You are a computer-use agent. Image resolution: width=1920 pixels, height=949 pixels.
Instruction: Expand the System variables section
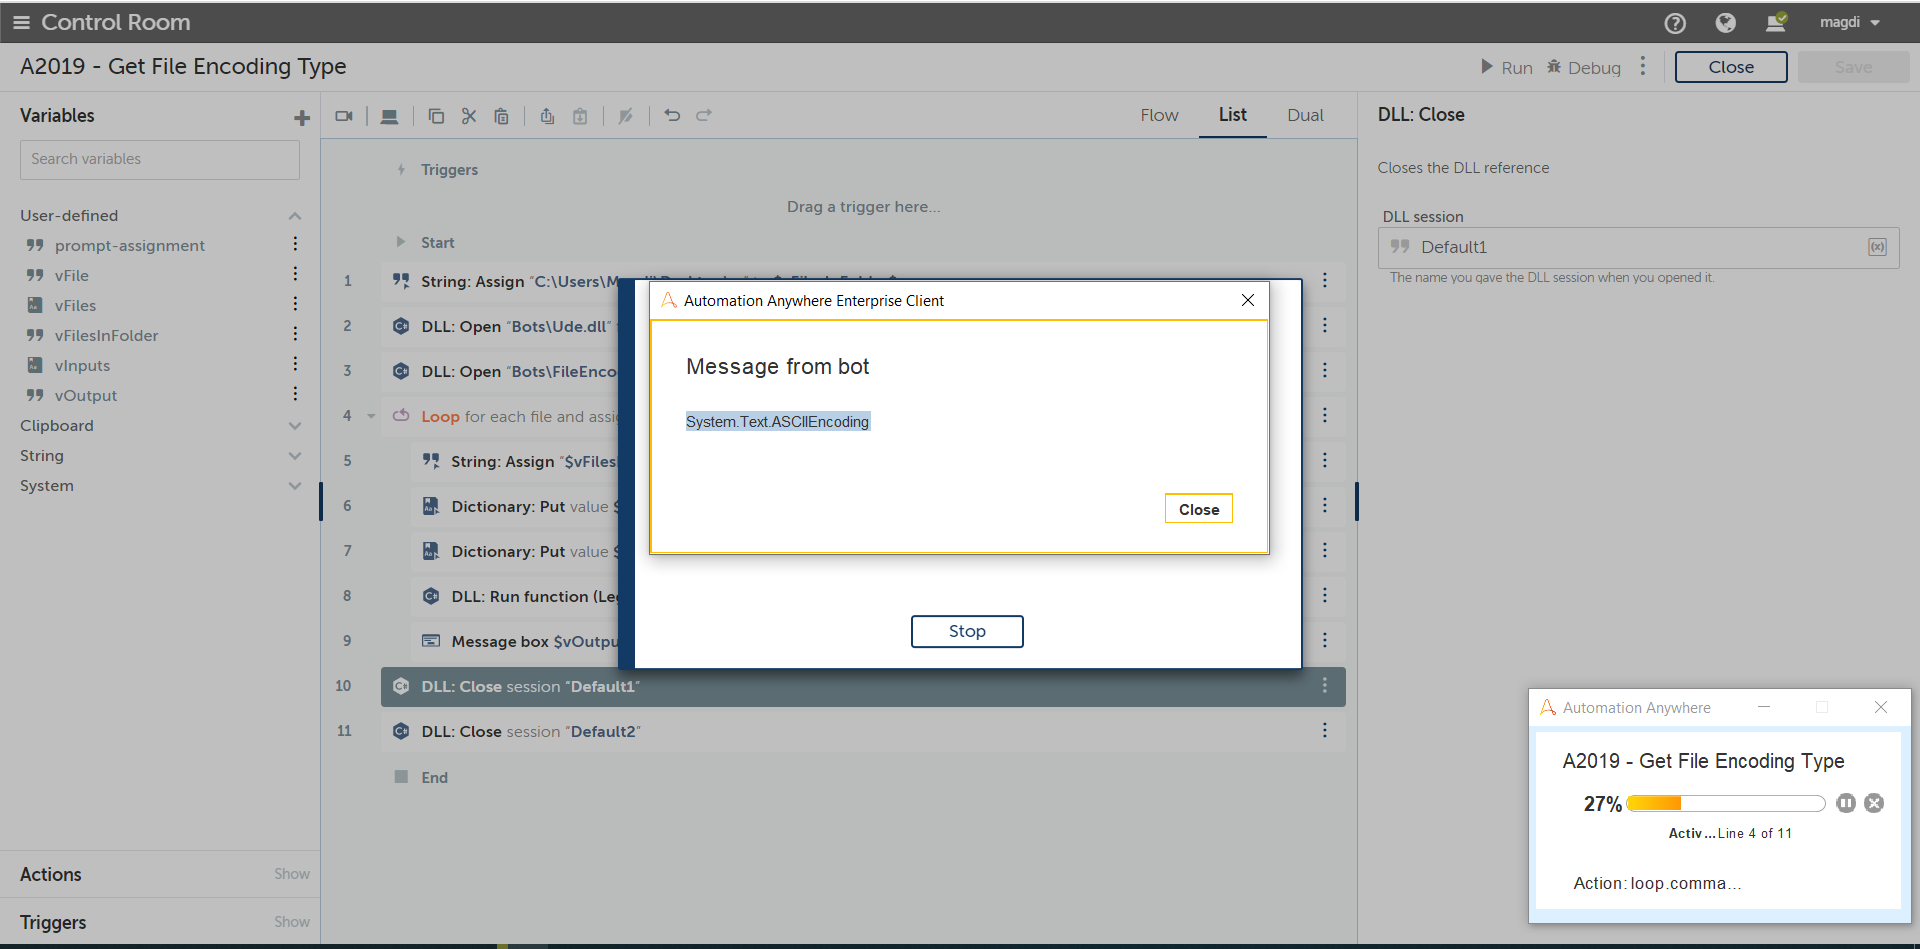click(x=295, y=486)
